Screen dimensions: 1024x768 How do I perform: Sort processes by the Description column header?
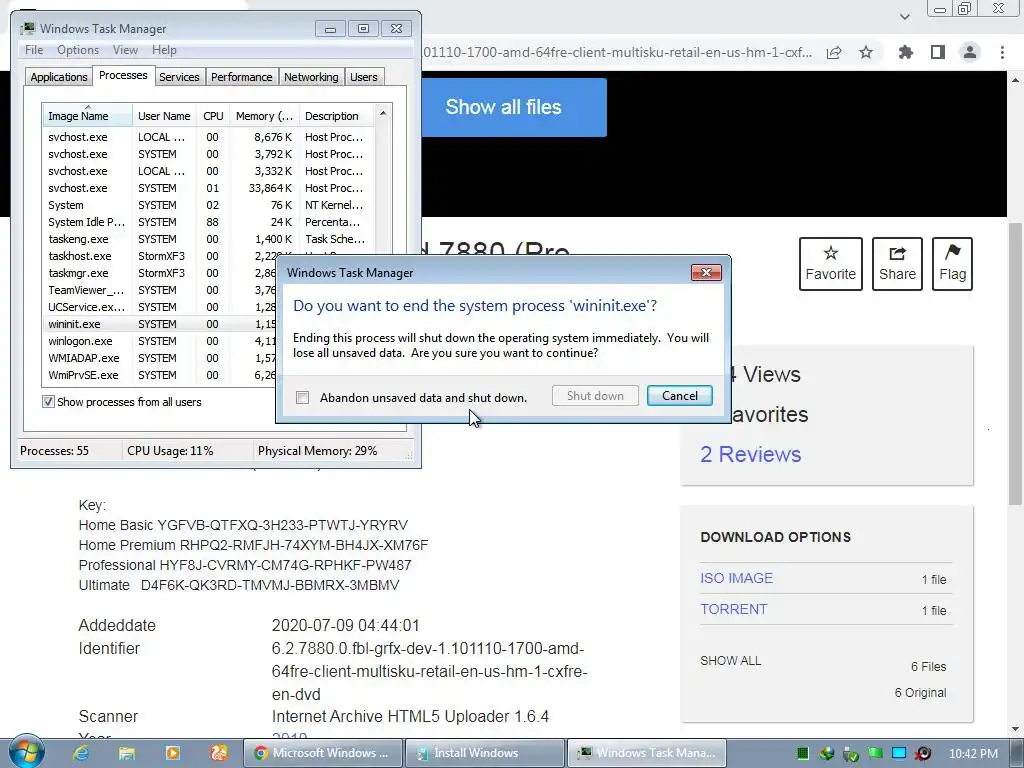pyautogui.click(x=336, y=116)
